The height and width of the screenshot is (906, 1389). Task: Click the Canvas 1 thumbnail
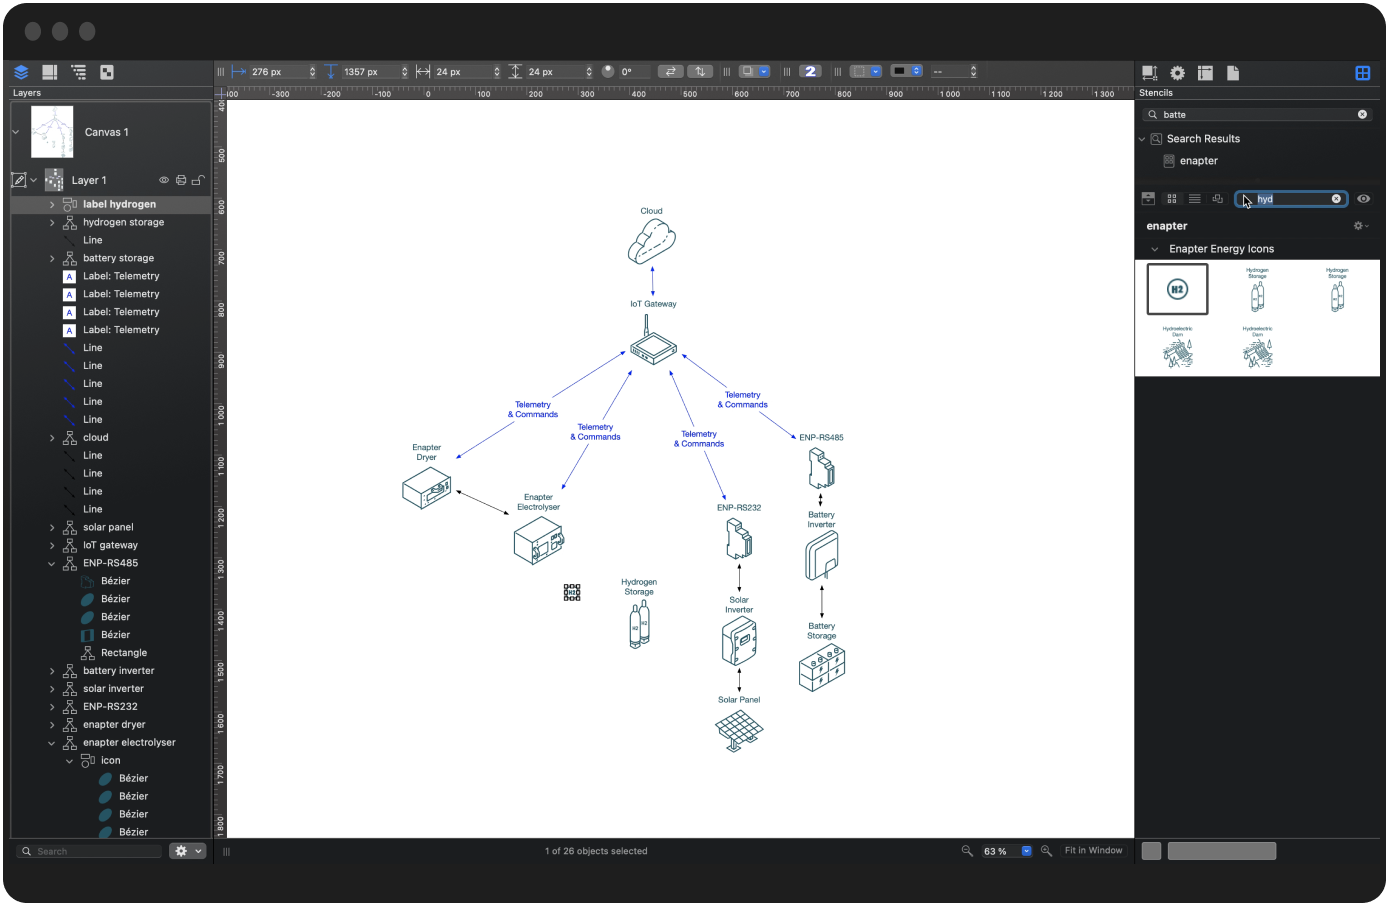click(52, 132)
